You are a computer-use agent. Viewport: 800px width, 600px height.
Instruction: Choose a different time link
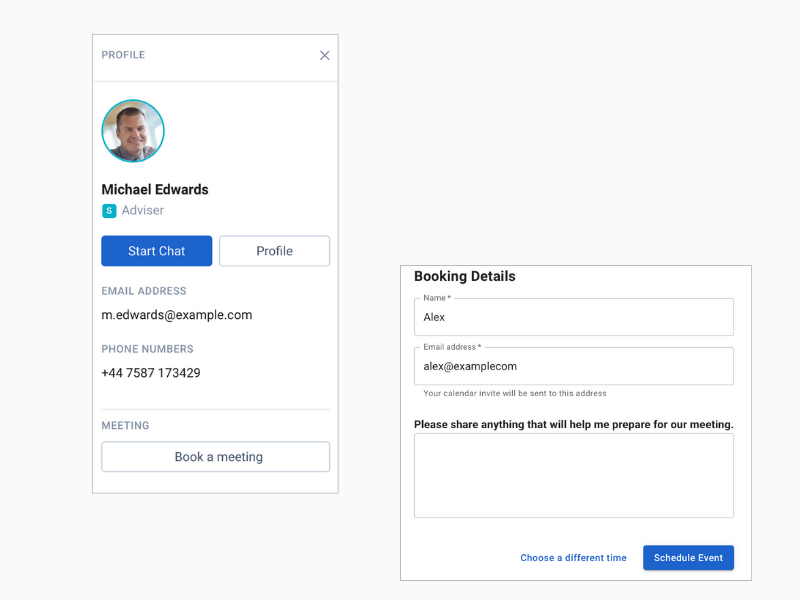[573, 558]
